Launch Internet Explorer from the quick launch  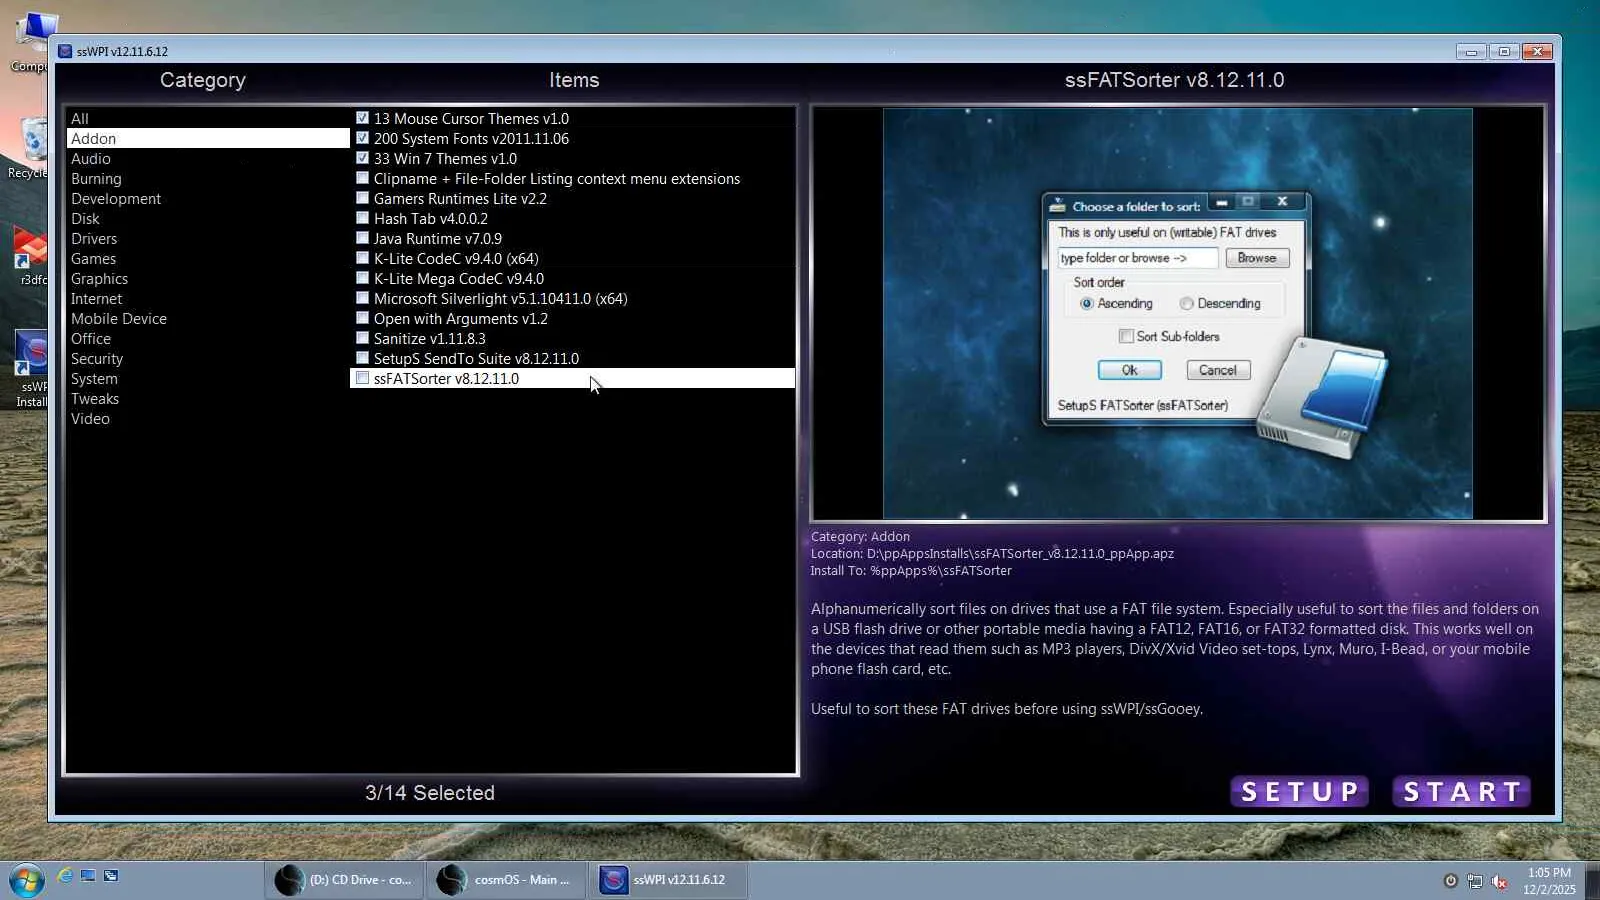pos(65,876)
